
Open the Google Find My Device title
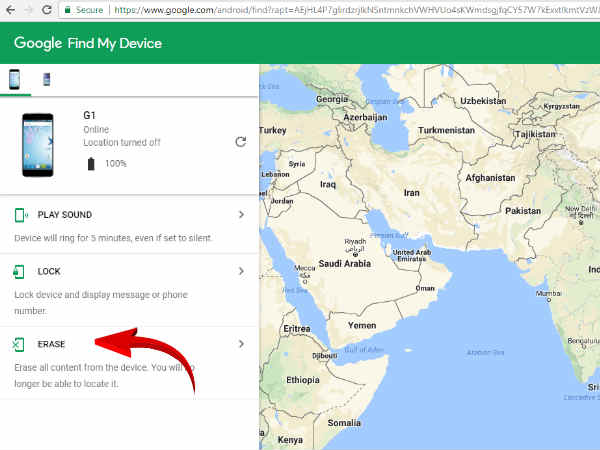(x=88, y=43)
